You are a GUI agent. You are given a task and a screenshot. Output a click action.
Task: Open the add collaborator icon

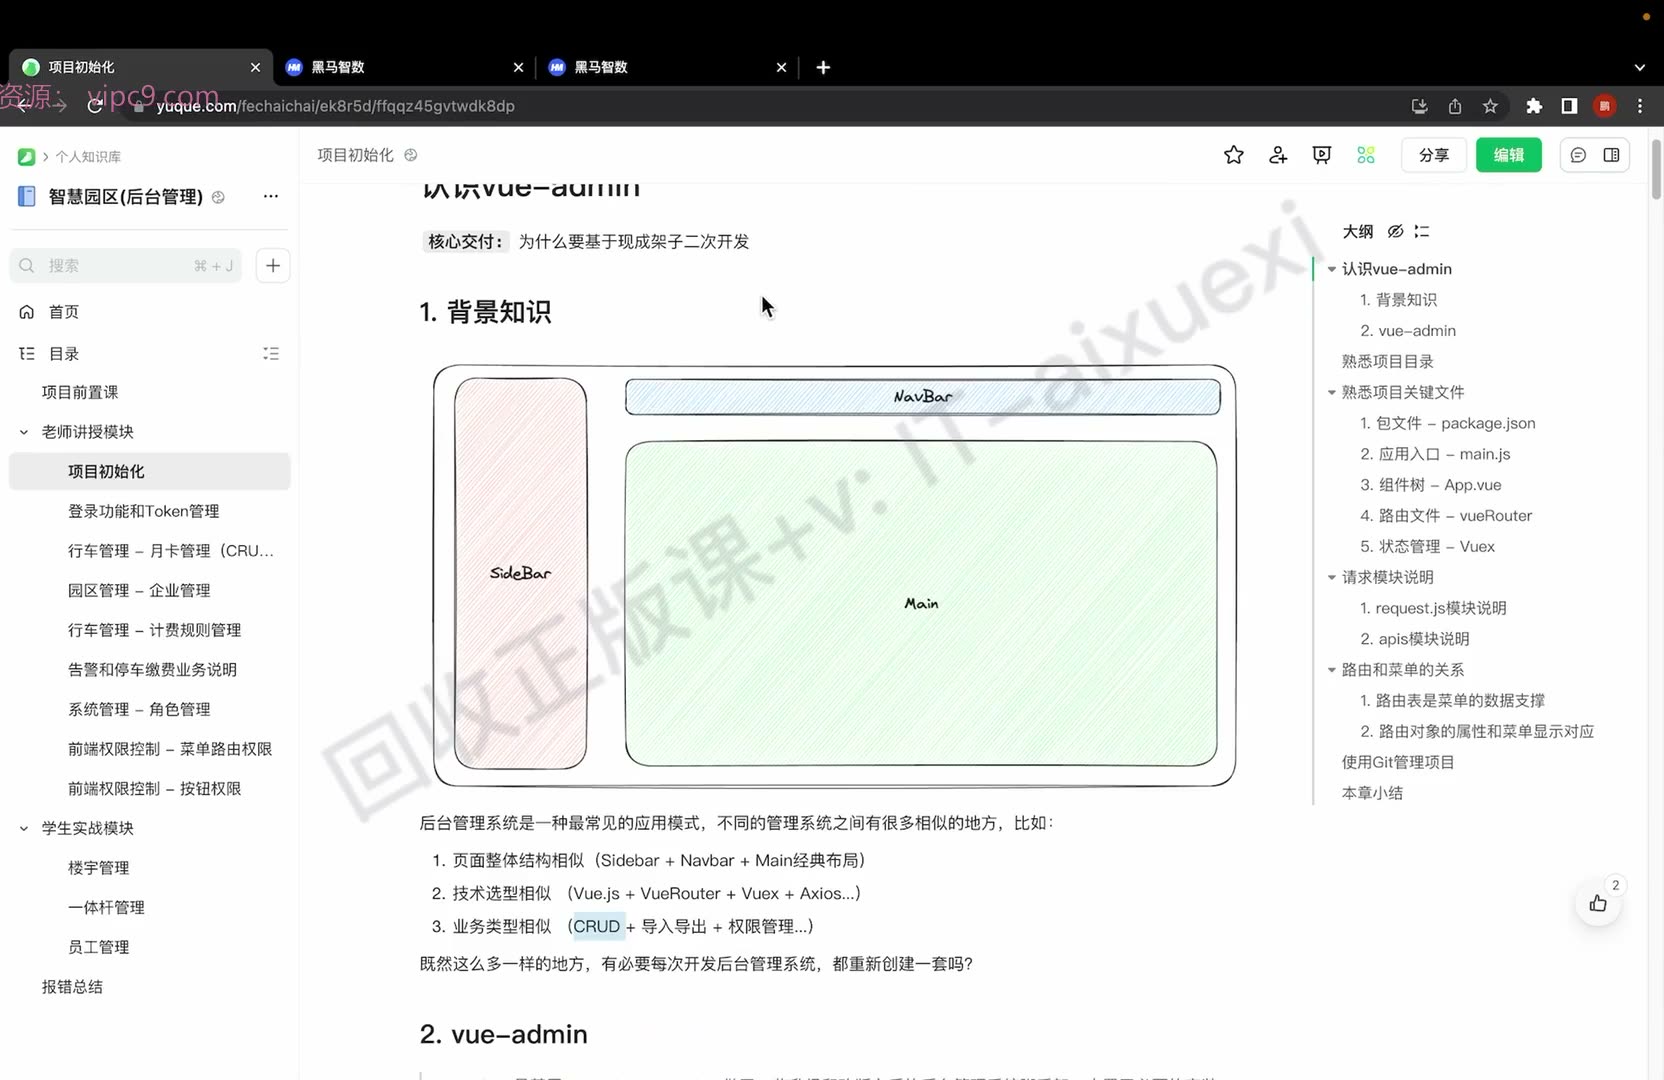[x=1278, y=155]
